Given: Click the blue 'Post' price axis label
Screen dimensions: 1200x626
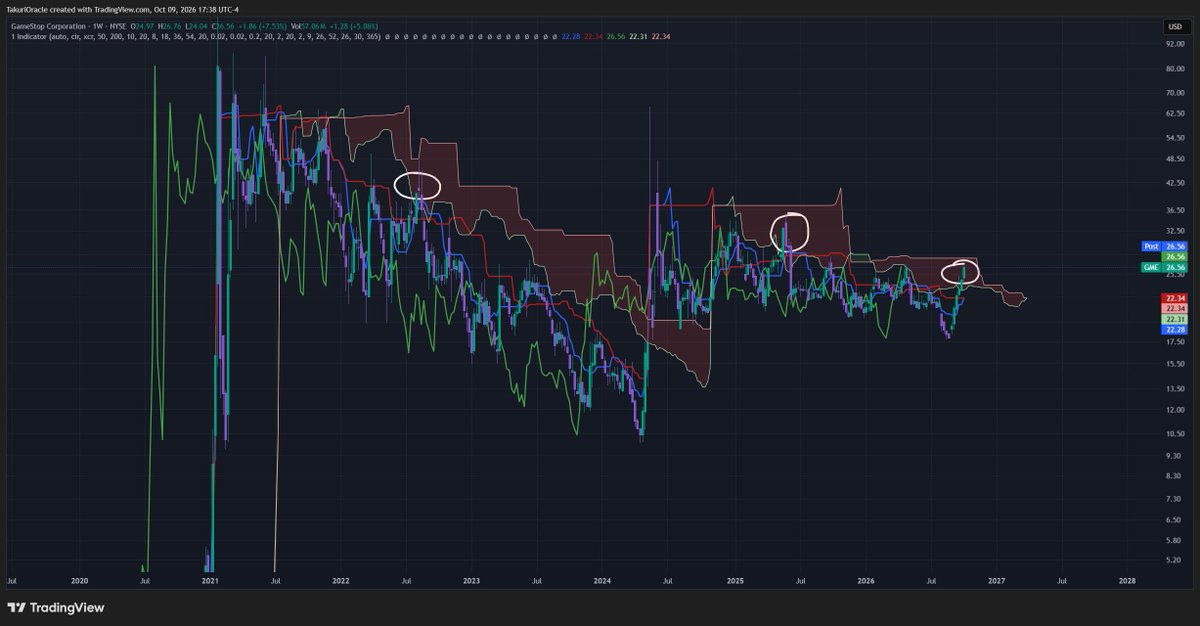Looking at the screenshot, I should [x=1151, y=246].
